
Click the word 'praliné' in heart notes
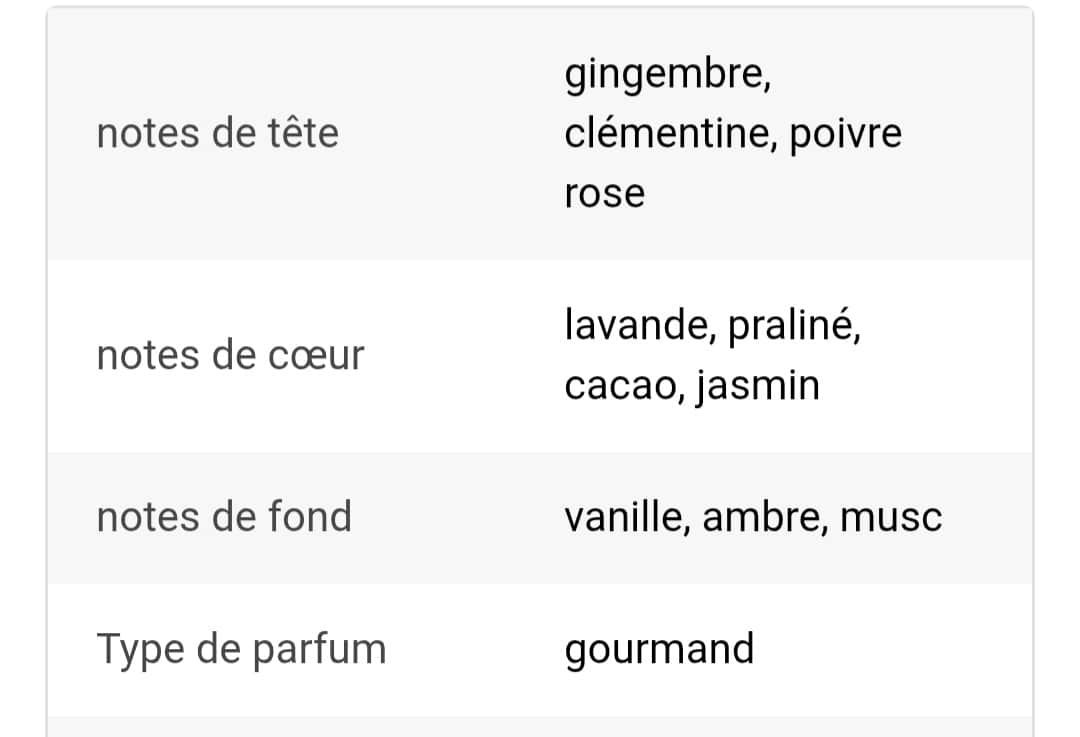791,325
